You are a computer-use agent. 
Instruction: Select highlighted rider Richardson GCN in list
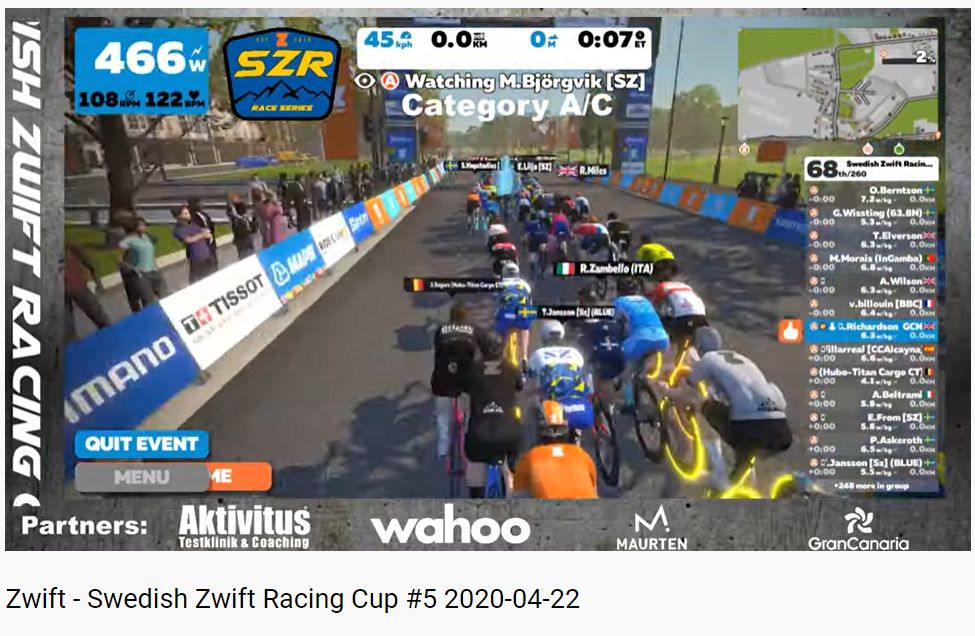click(x=871, y=331)
